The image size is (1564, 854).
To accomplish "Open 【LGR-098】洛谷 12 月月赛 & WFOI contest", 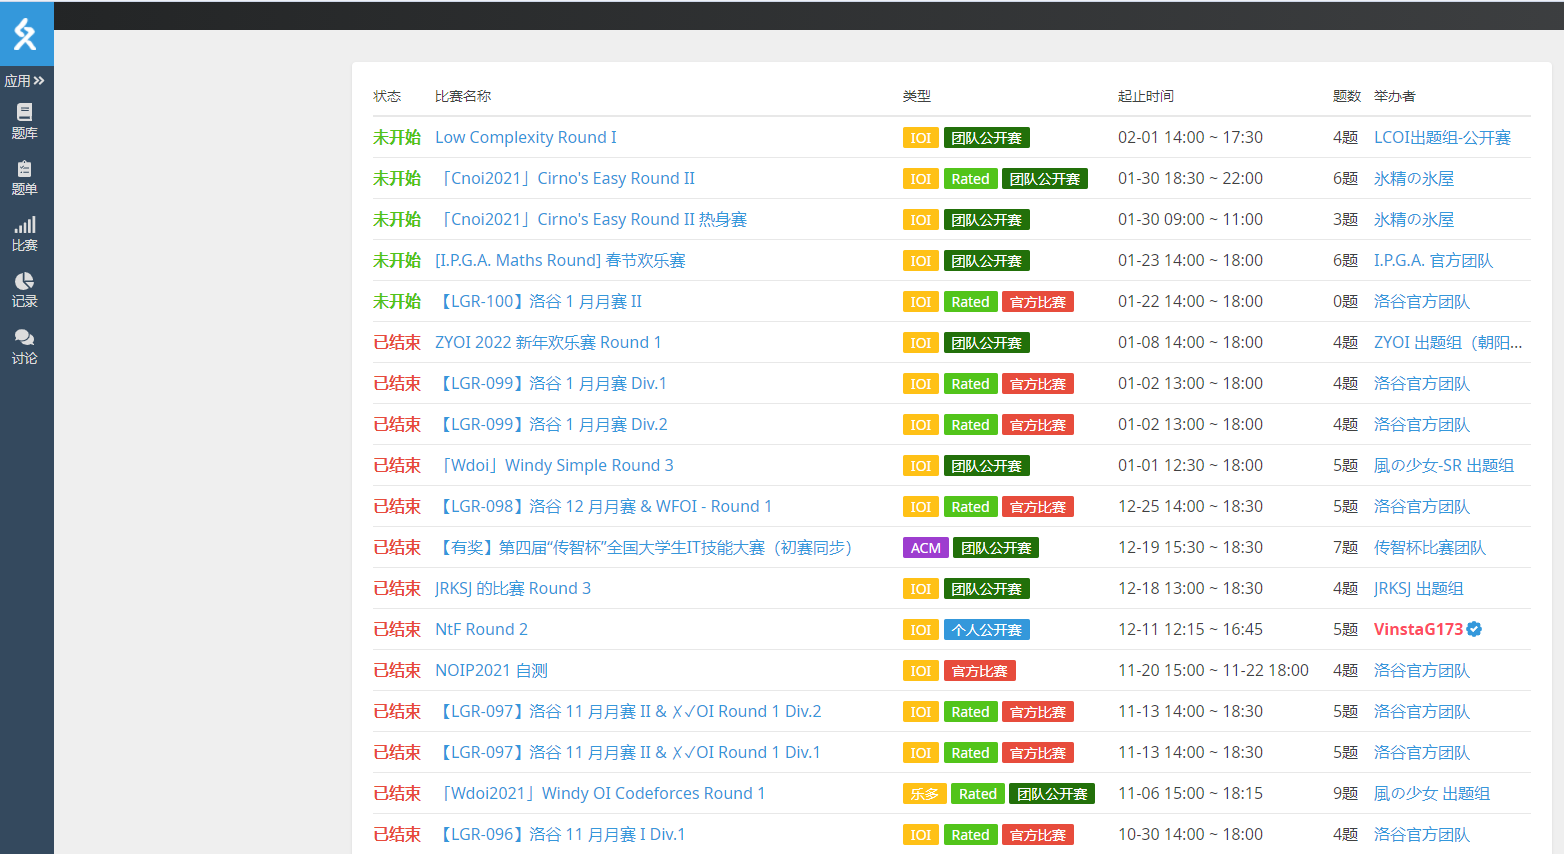I will point(603,506).
